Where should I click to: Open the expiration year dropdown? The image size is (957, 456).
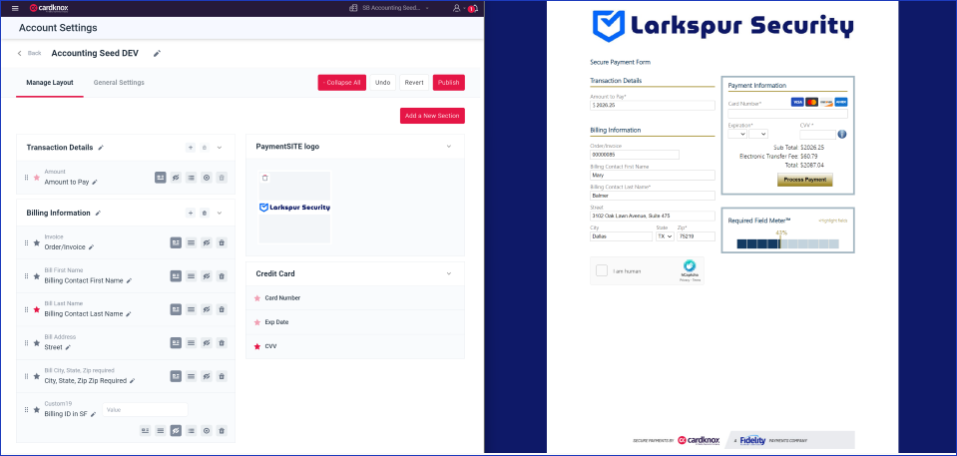(759, 134)
